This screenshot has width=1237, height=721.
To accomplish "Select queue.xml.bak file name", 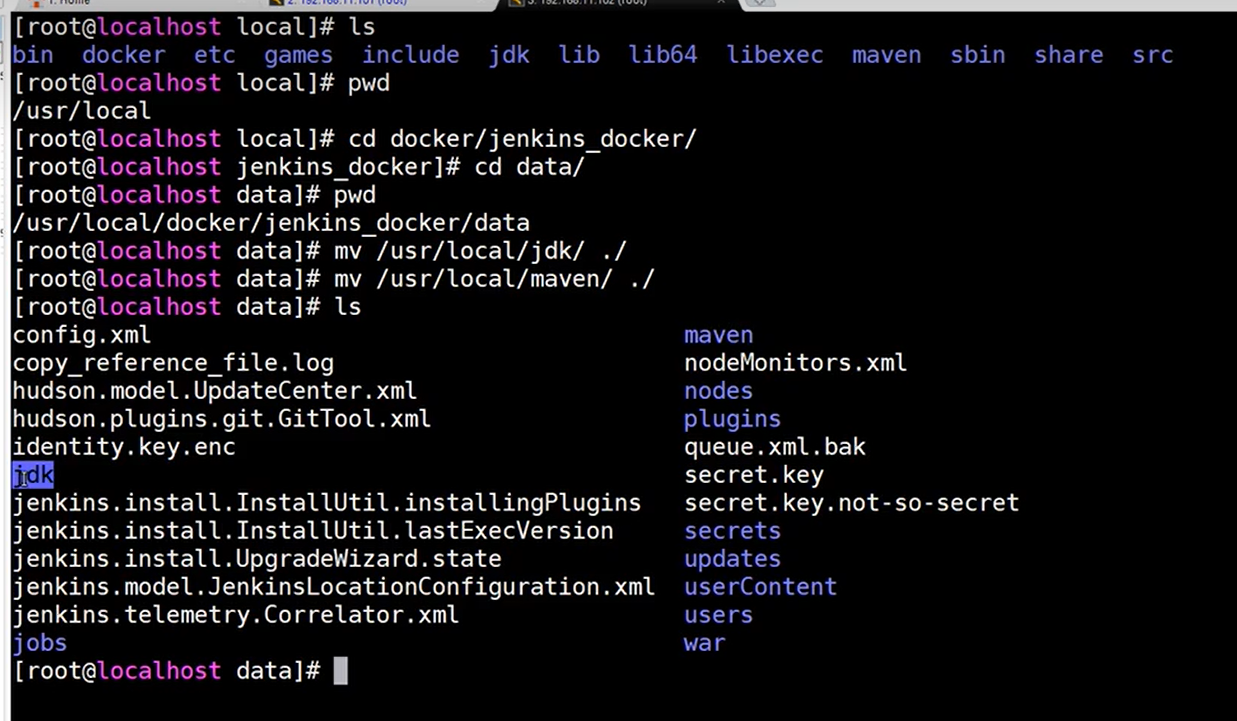I will [775, 447].
